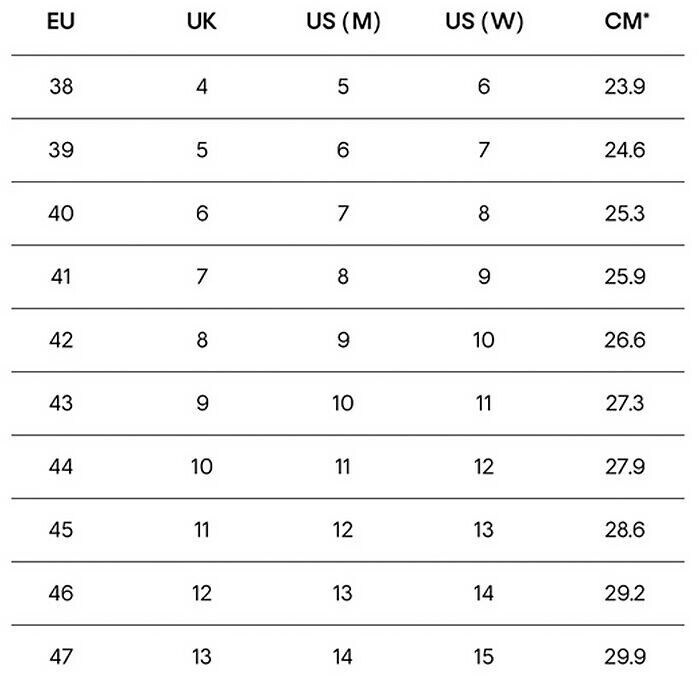The height and width of the screenshot is (675, 699).
Task: Click the 25.9 CM value
Action: pos(625,277)
